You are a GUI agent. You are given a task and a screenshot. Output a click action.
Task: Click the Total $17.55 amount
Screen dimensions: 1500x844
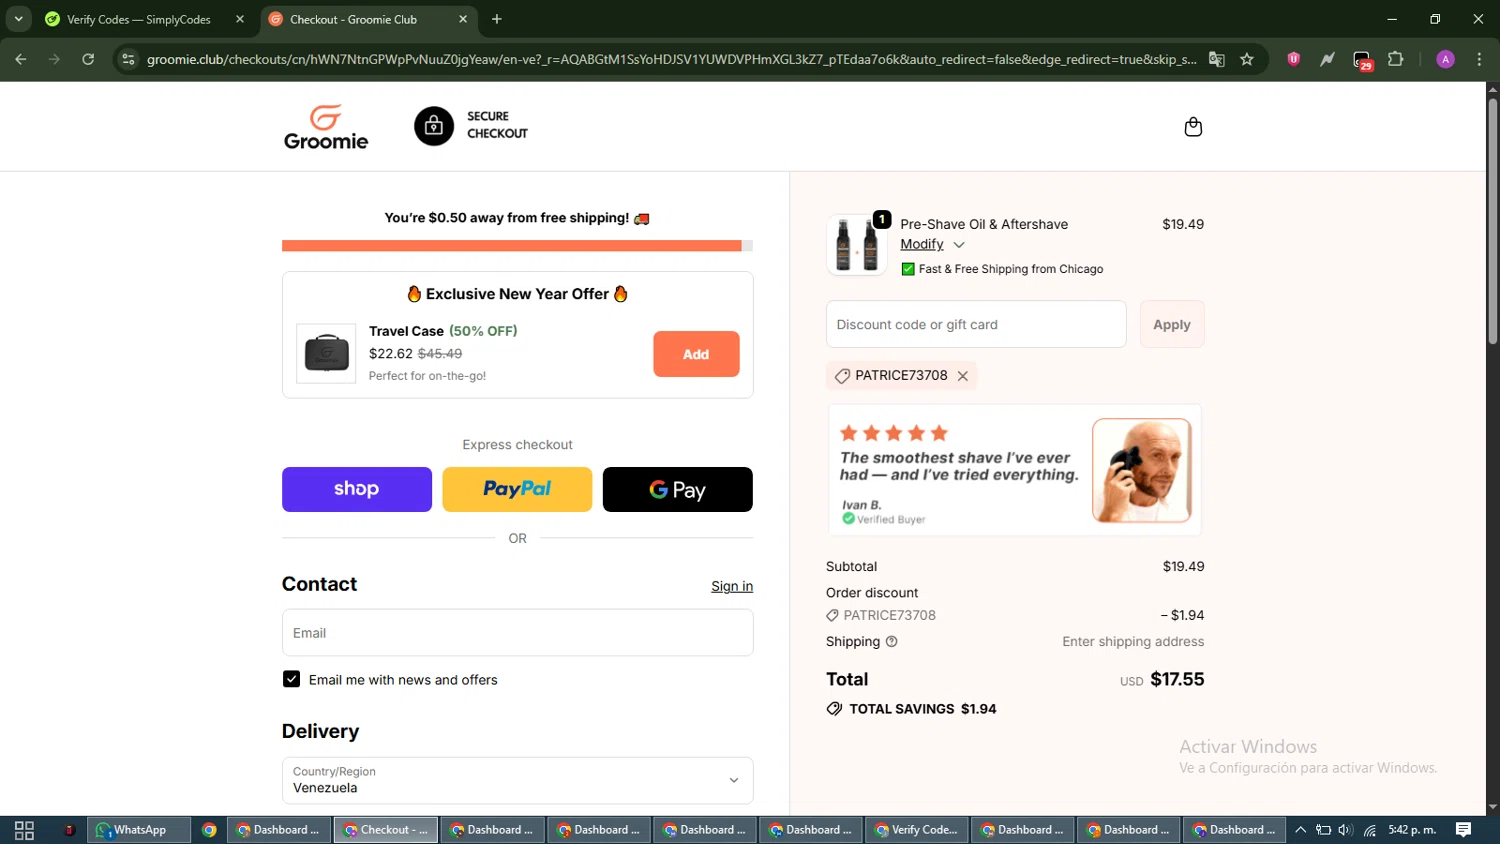pos(1177,679)
